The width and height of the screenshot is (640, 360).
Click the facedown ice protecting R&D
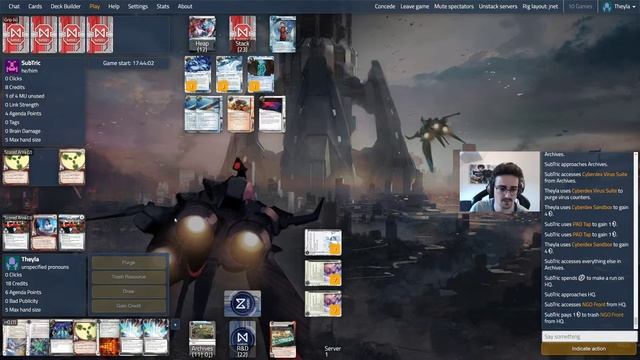242,304
